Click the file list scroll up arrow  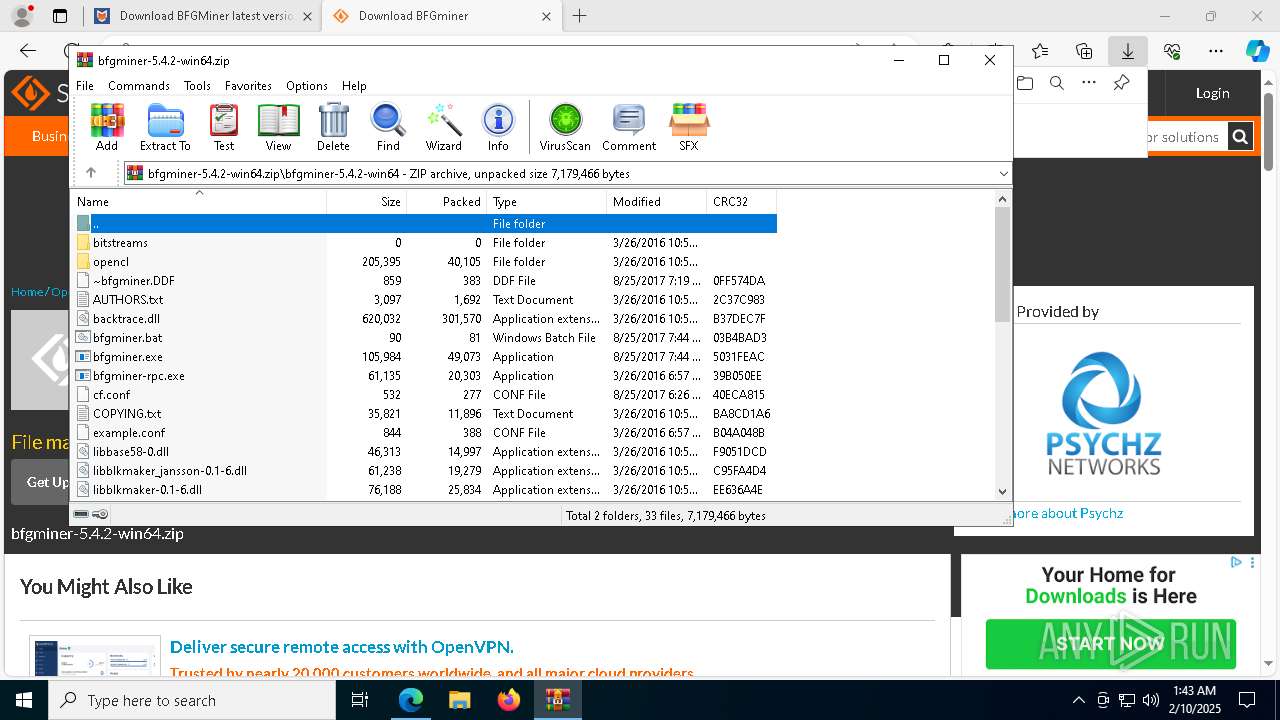[x=1003, y=199]
